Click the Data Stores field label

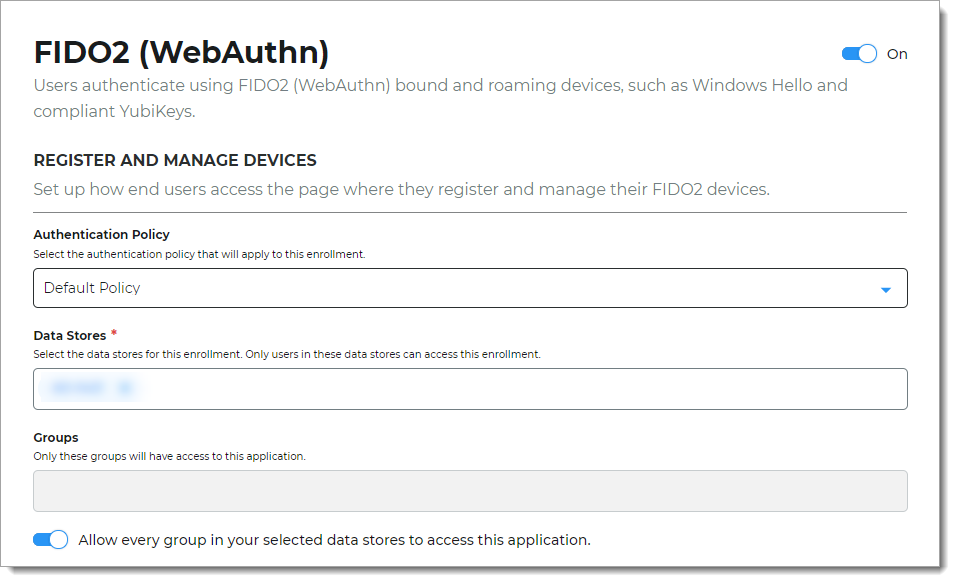[x=69, y=336]
